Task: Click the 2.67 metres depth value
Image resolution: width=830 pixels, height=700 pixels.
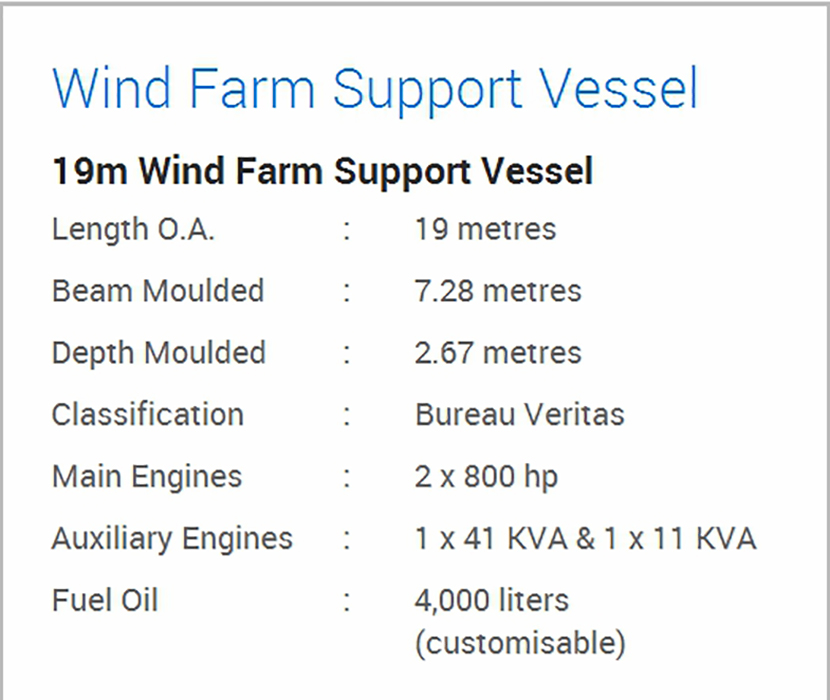Action: [497, 353]
